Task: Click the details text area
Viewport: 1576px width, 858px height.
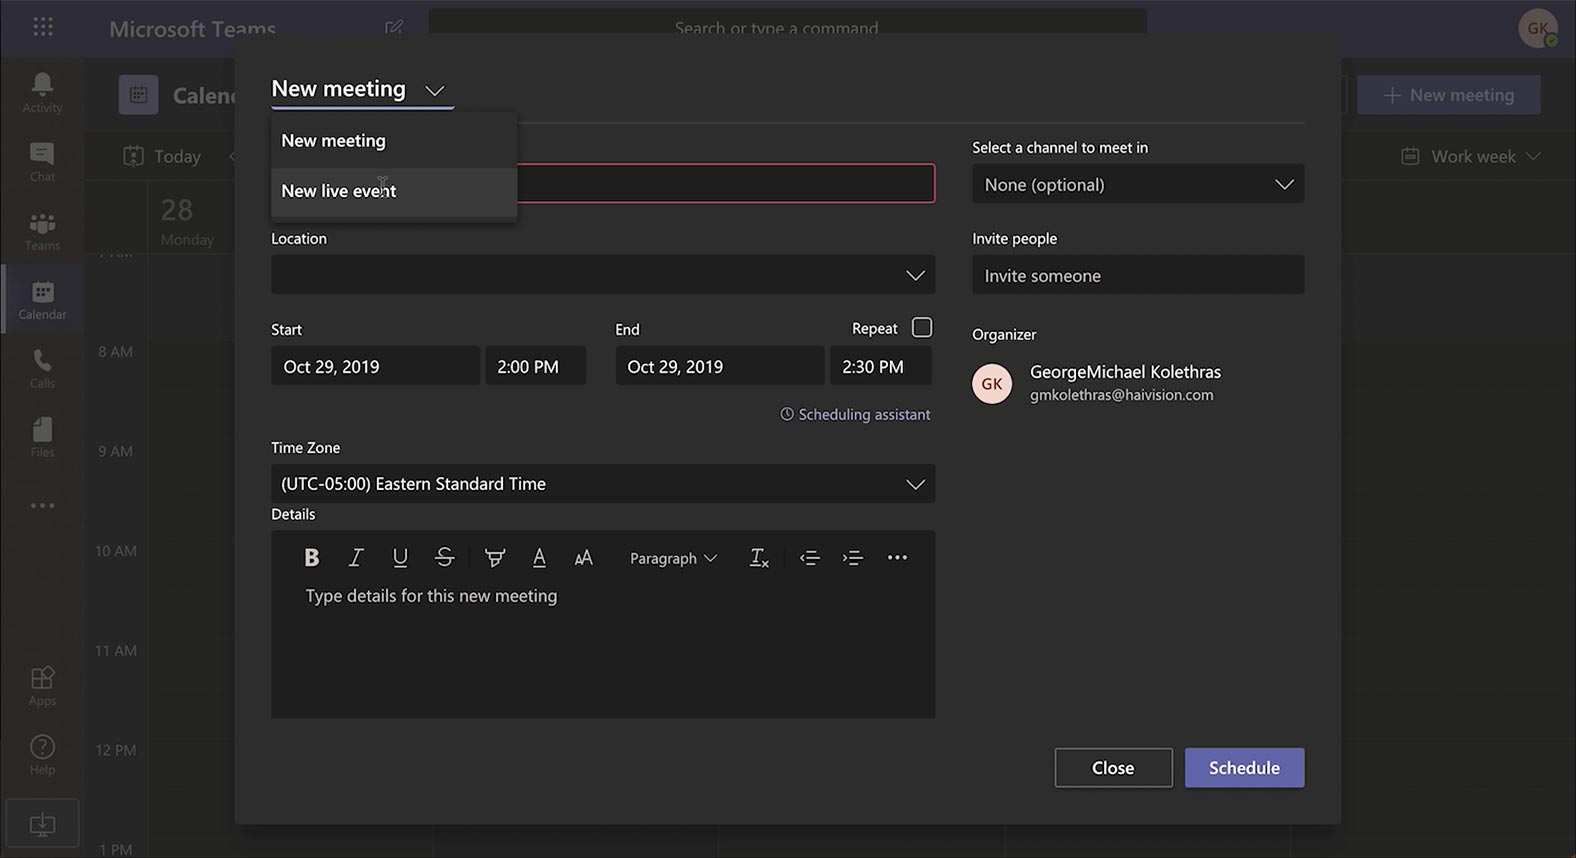Action: 603,650
